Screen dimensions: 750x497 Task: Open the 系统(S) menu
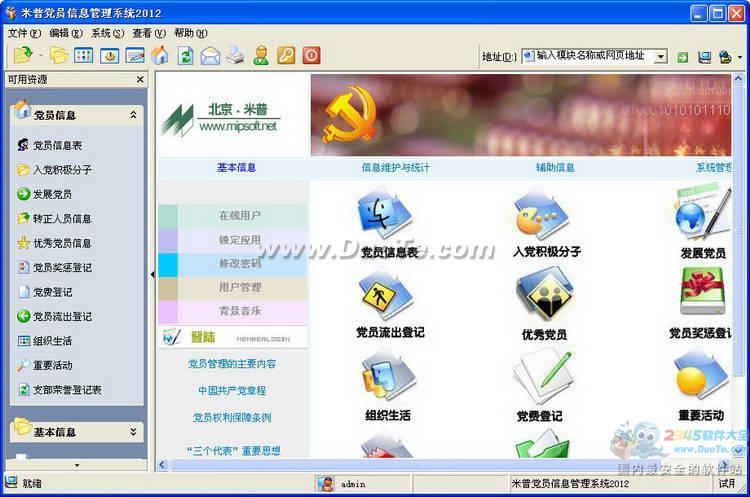pyautogui.click(x=100, y=33)
